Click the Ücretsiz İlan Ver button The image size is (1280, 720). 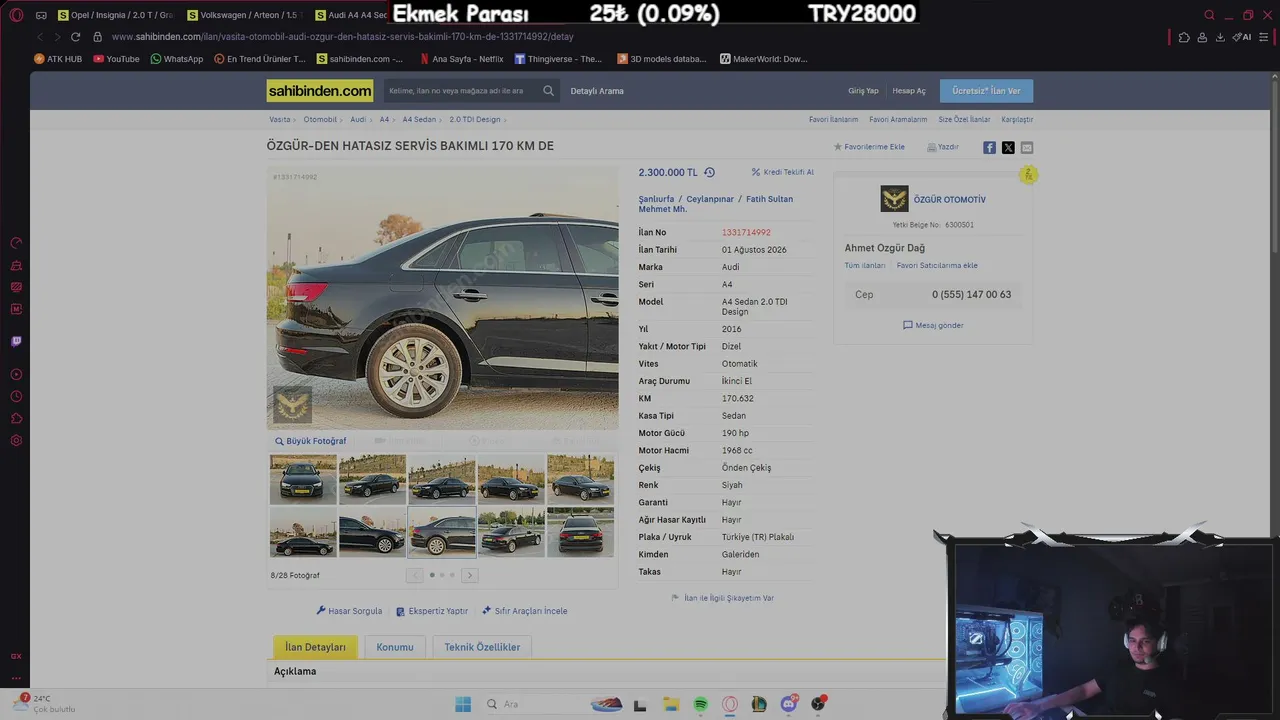pos(986,91)
